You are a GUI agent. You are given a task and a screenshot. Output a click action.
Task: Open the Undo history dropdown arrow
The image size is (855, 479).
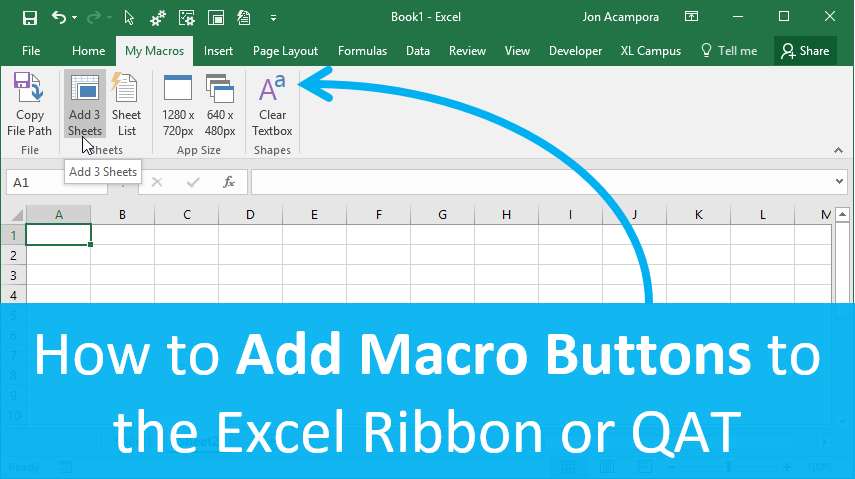(x=75, y=17)
